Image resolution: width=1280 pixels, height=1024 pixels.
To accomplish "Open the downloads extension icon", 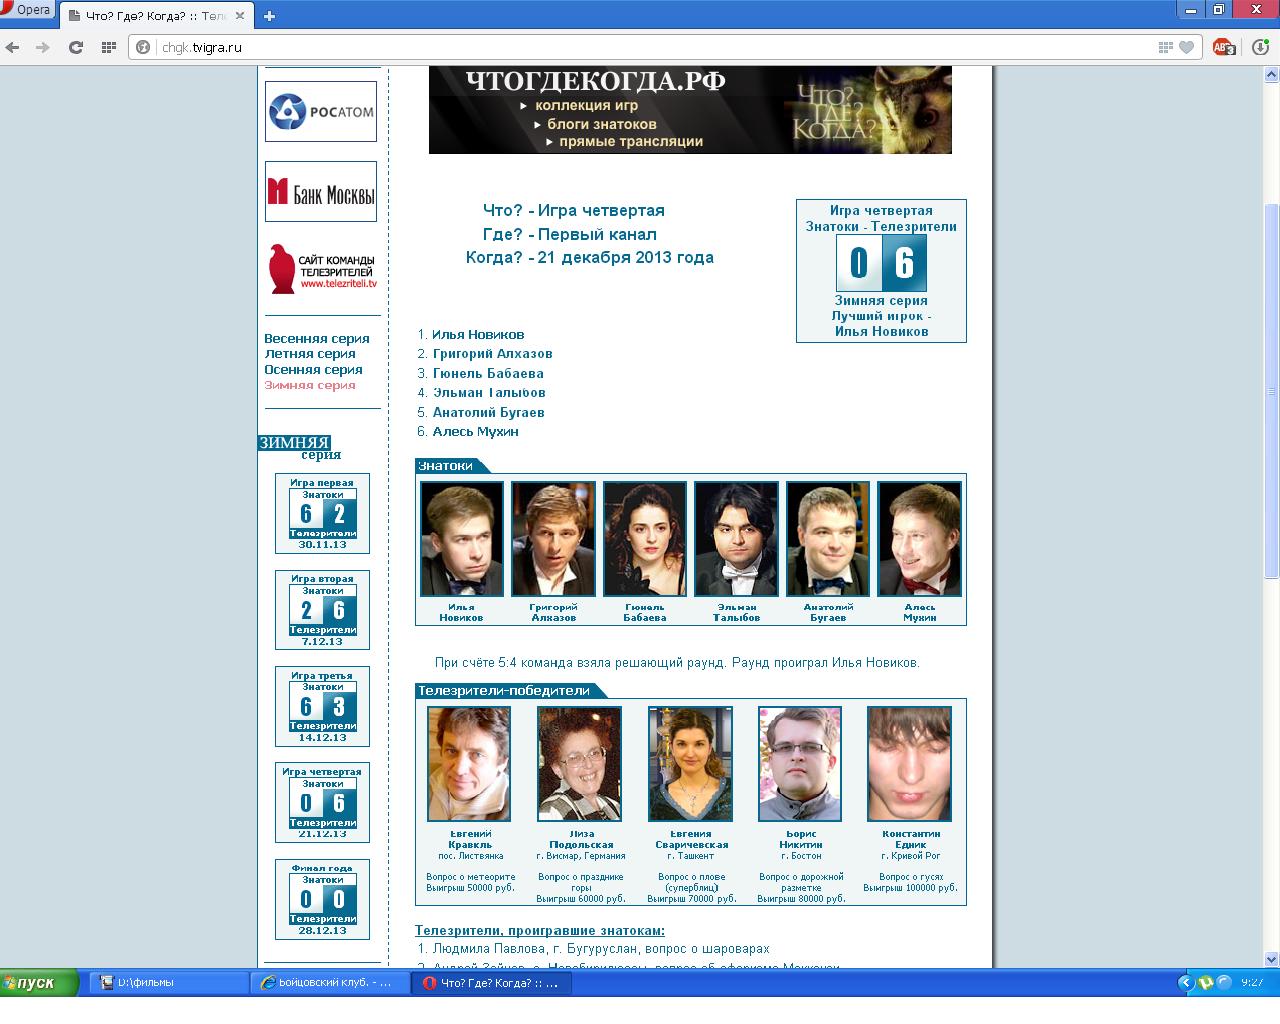I will tap(1261, 47).
